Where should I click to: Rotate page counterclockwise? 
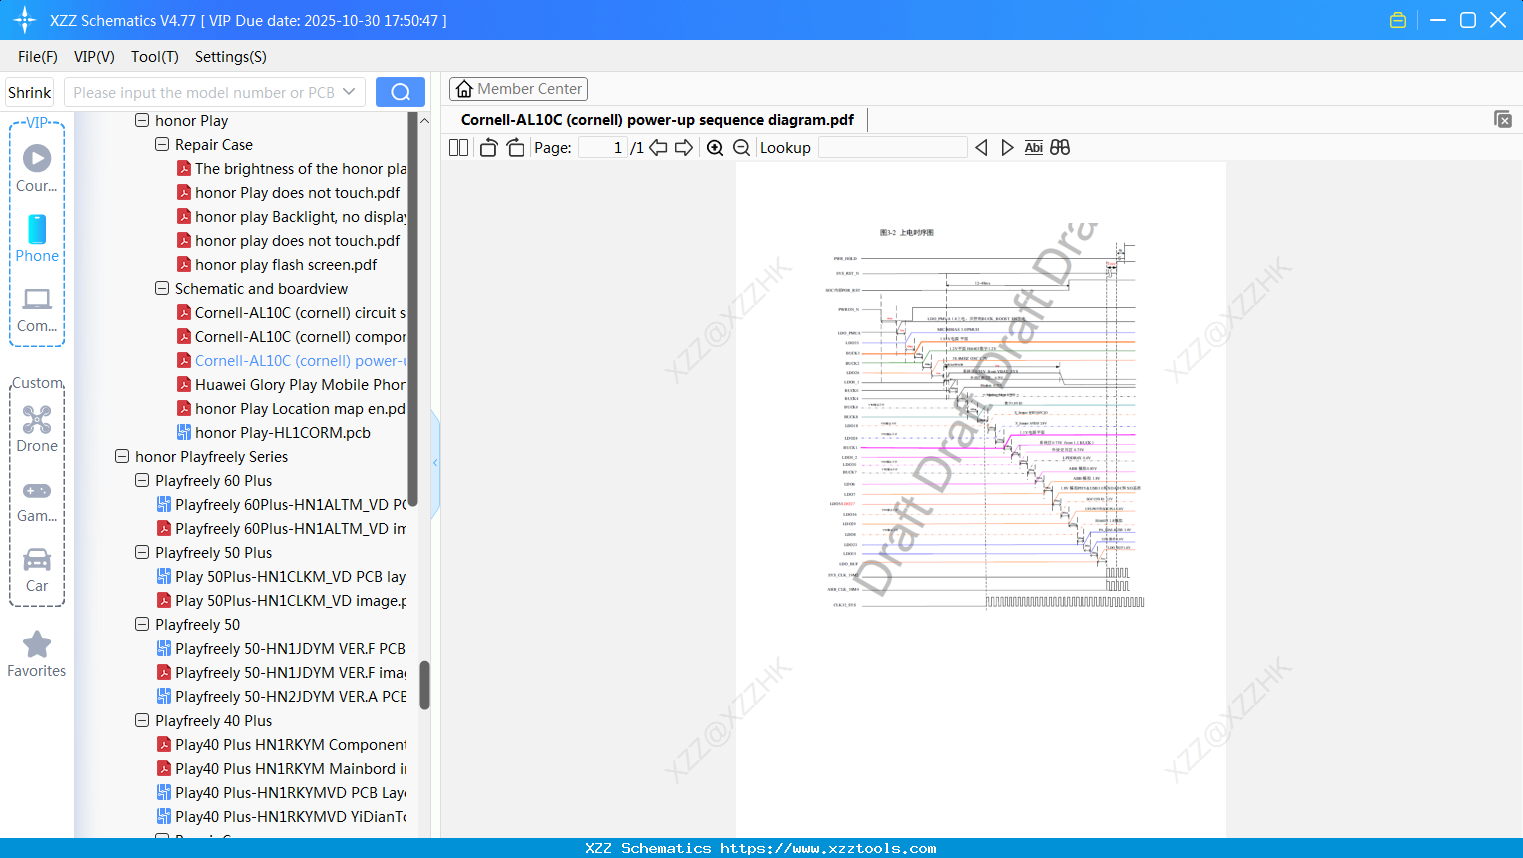coord(488,148)
